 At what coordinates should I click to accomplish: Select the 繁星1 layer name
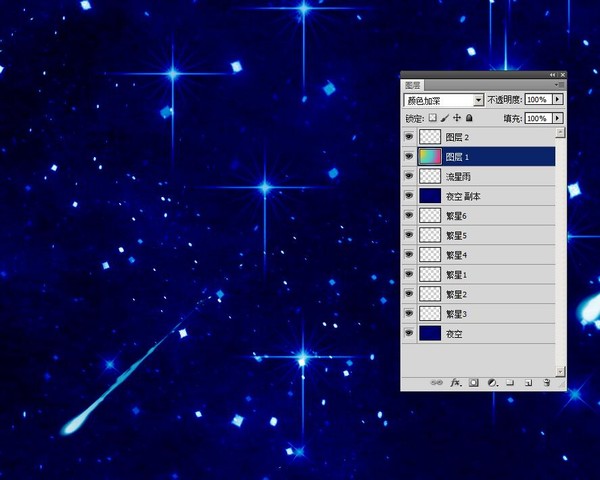pyautogui.click(x=456, y=275)
